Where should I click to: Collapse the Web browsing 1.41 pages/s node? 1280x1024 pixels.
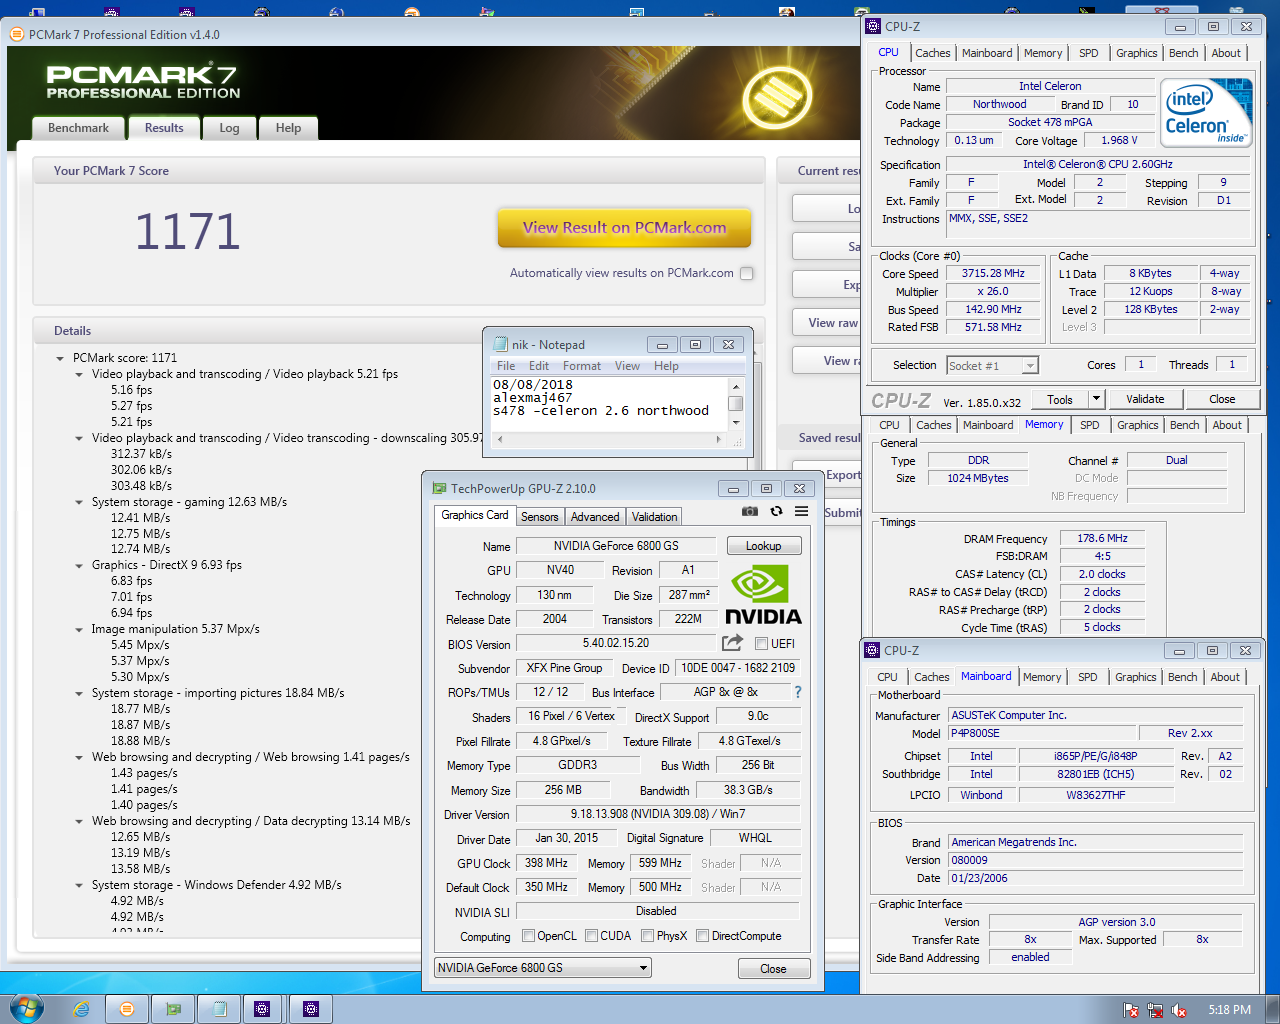tap(79, 757)
